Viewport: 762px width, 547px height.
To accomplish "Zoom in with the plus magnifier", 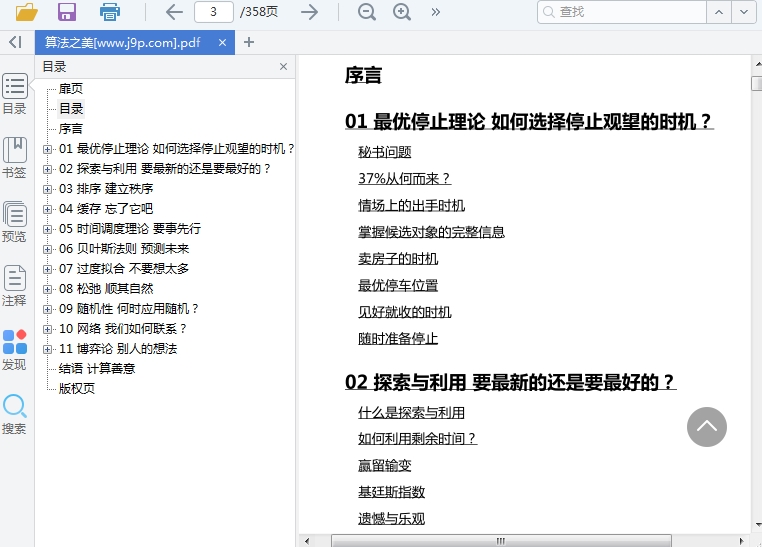I will 402,12.
